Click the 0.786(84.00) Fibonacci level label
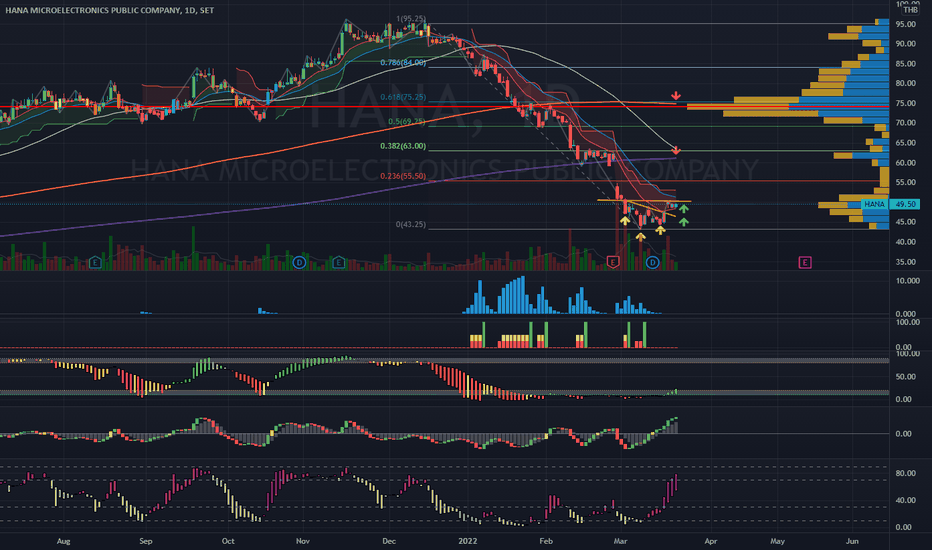Screen dimensions: 932x550 coord(403,62)
